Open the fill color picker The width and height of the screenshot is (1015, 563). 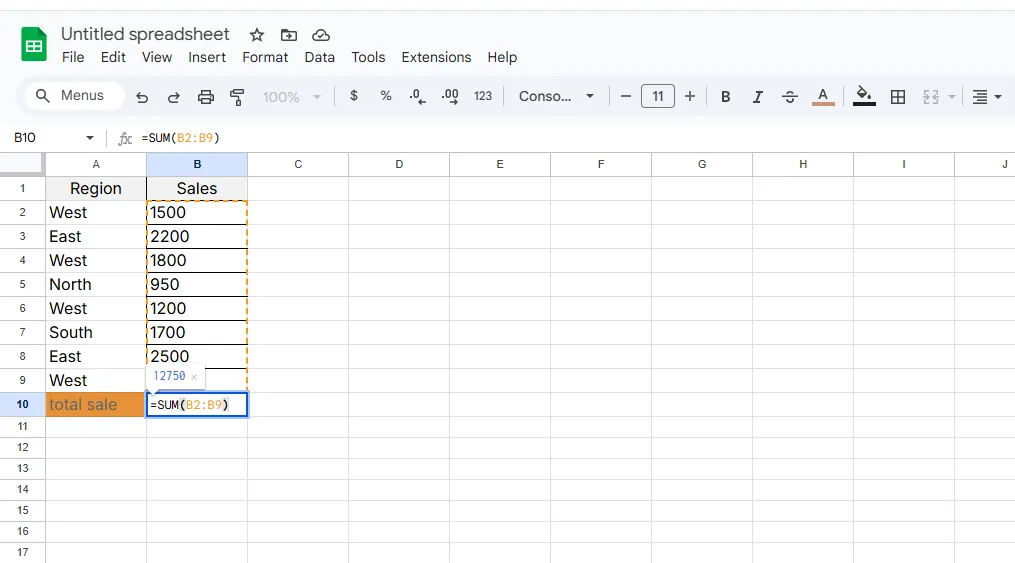865,97
